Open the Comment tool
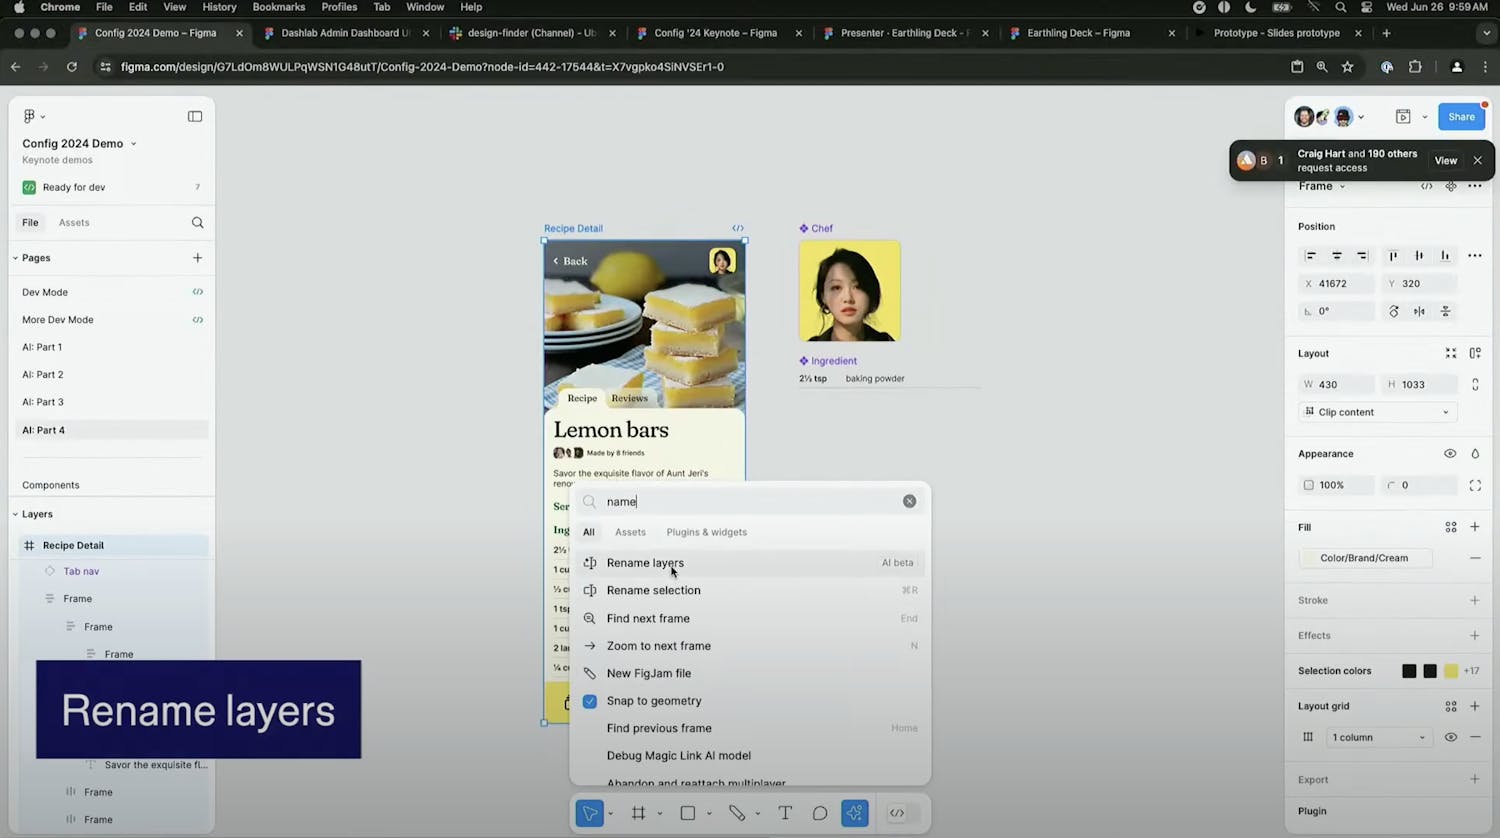Viewport: 1500px width, 838px height. tap(820, 813)
